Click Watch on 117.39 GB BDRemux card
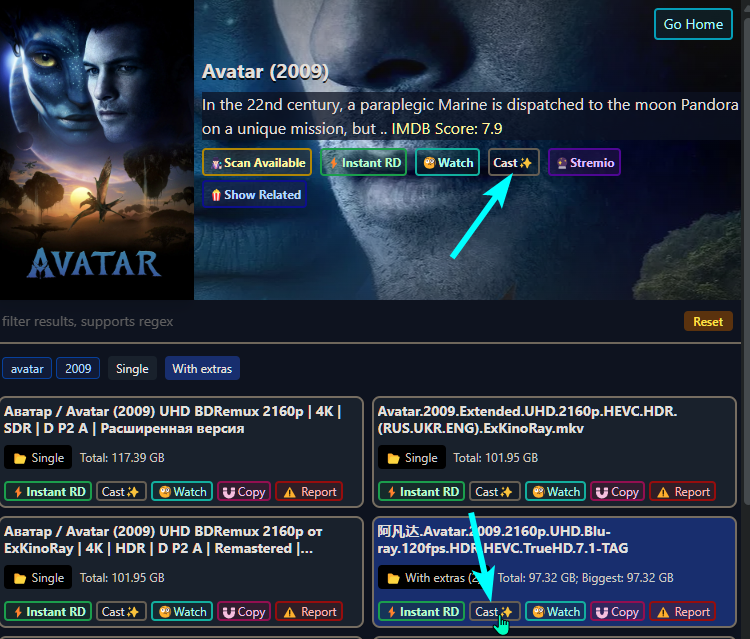This screenshot has height=639, width=750. (x=182, y=492)
